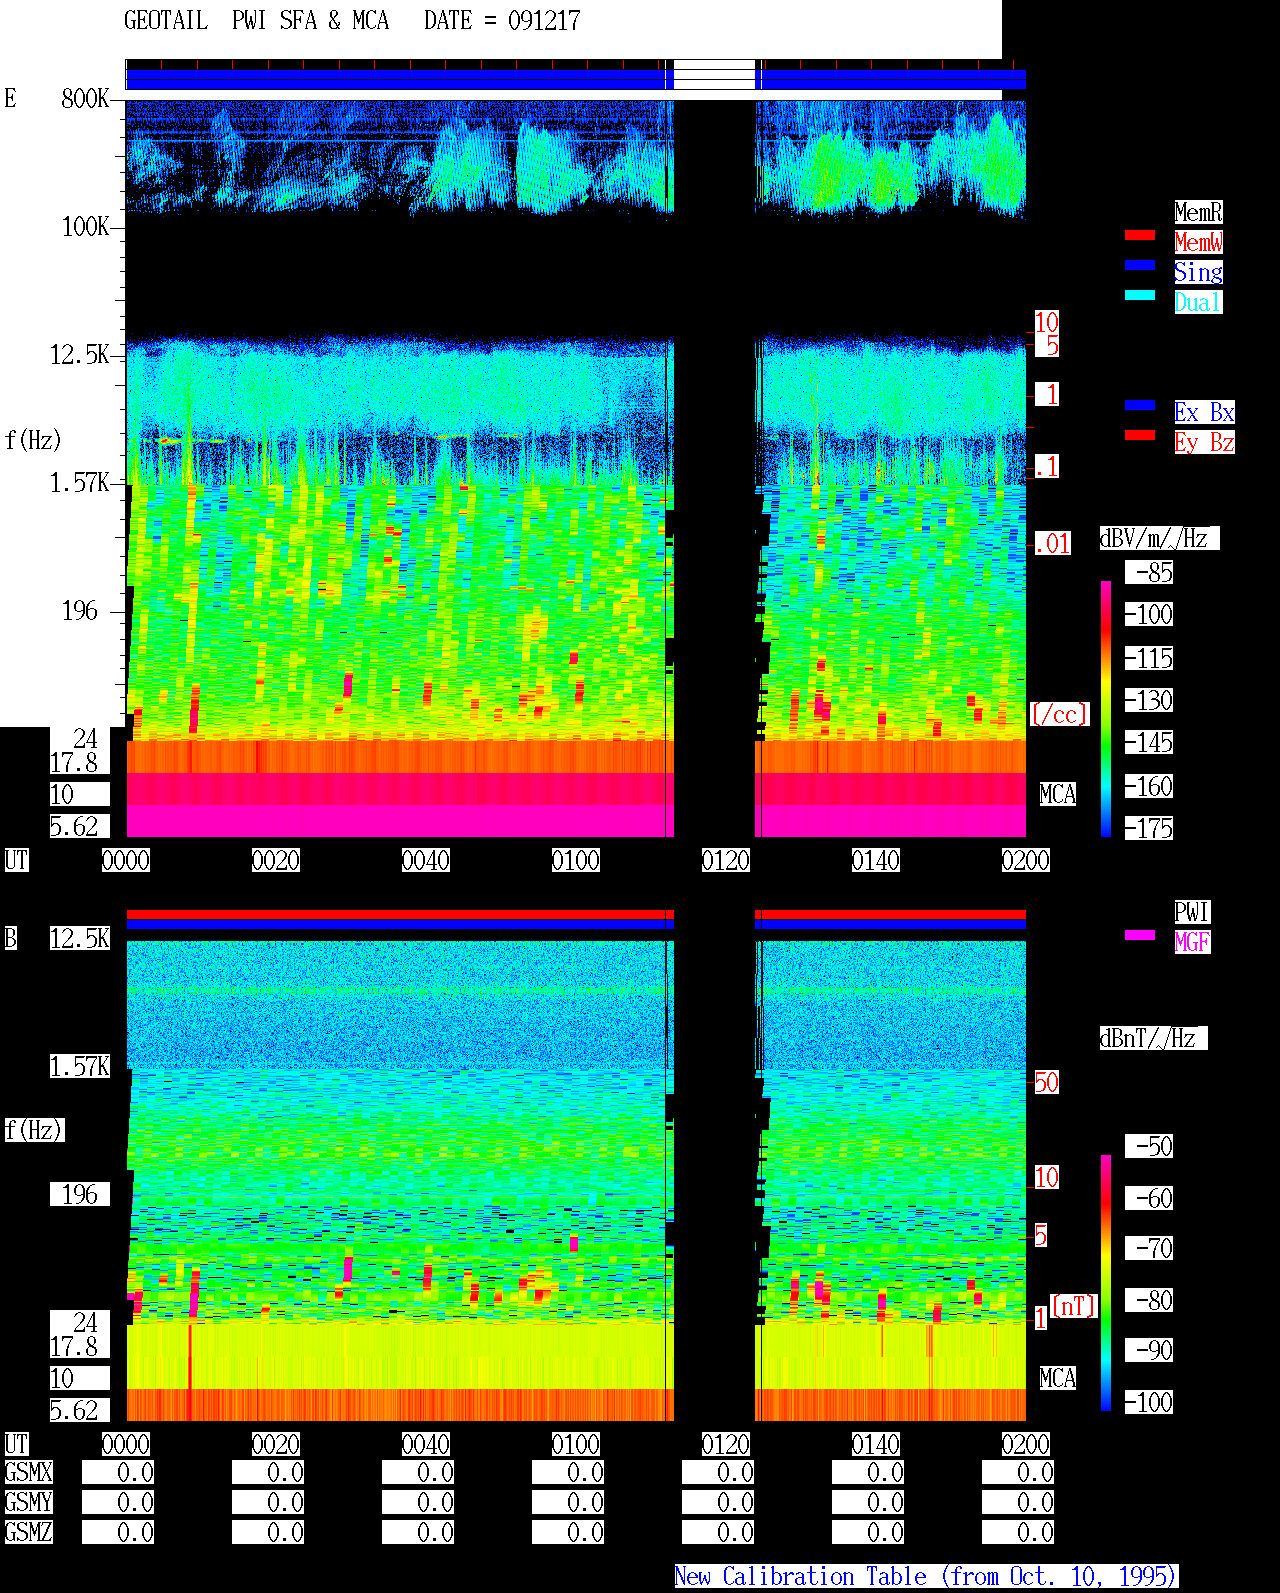Click the B panel MCA label

coord(1058,1378)
